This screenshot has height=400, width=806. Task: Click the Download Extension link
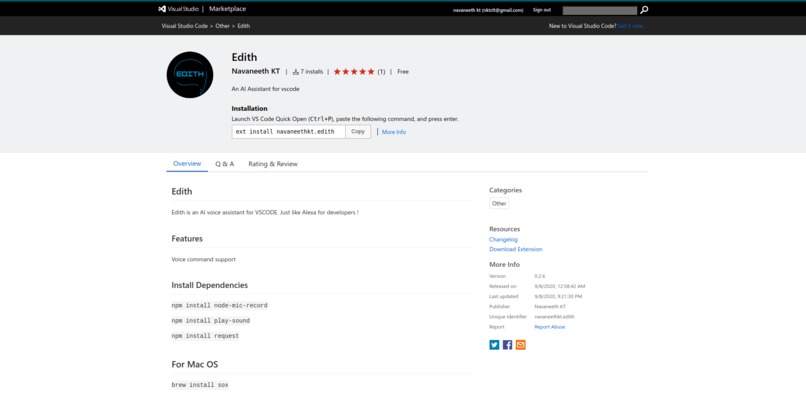516,249
